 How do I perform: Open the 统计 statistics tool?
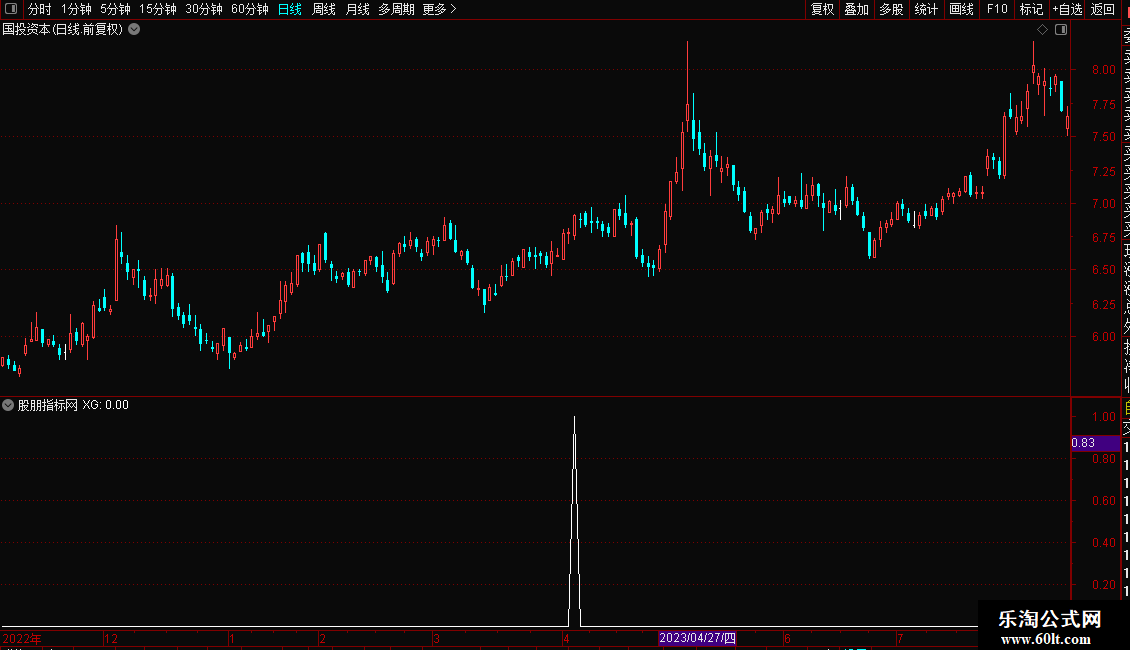tap(926, 9)
